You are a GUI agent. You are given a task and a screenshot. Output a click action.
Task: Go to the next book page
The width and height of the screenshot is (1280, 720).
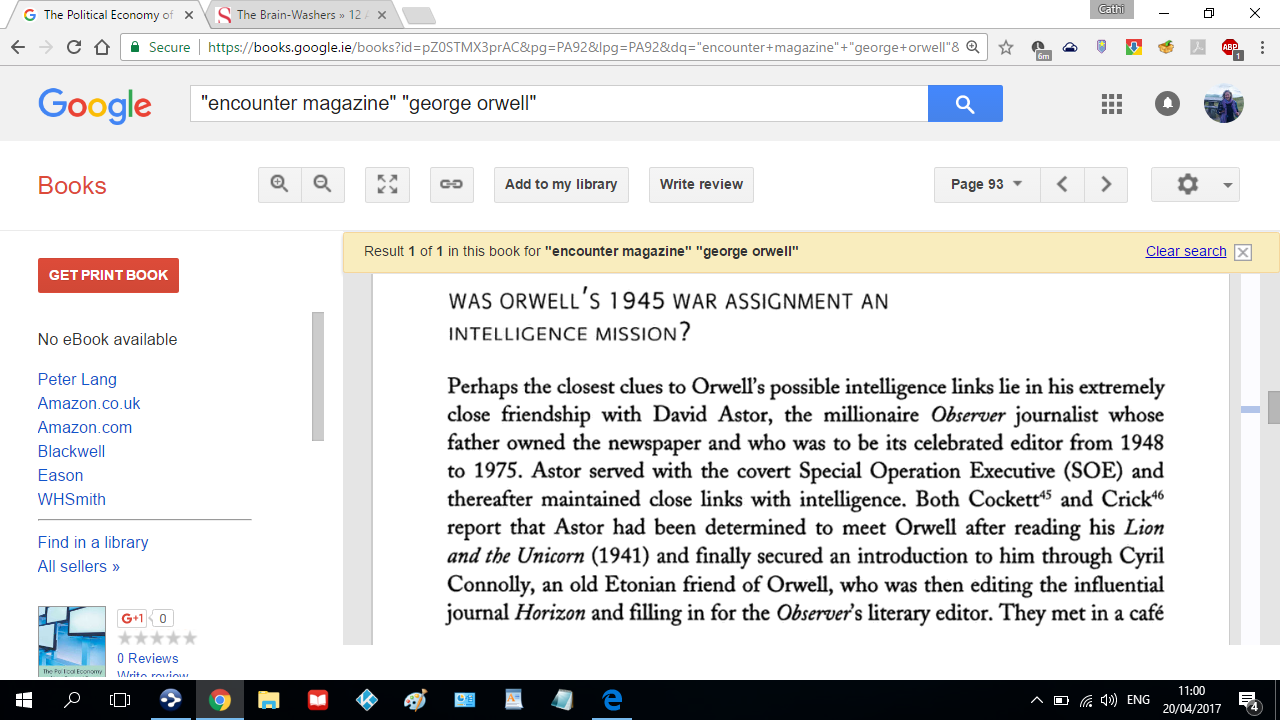[1106, 185]
